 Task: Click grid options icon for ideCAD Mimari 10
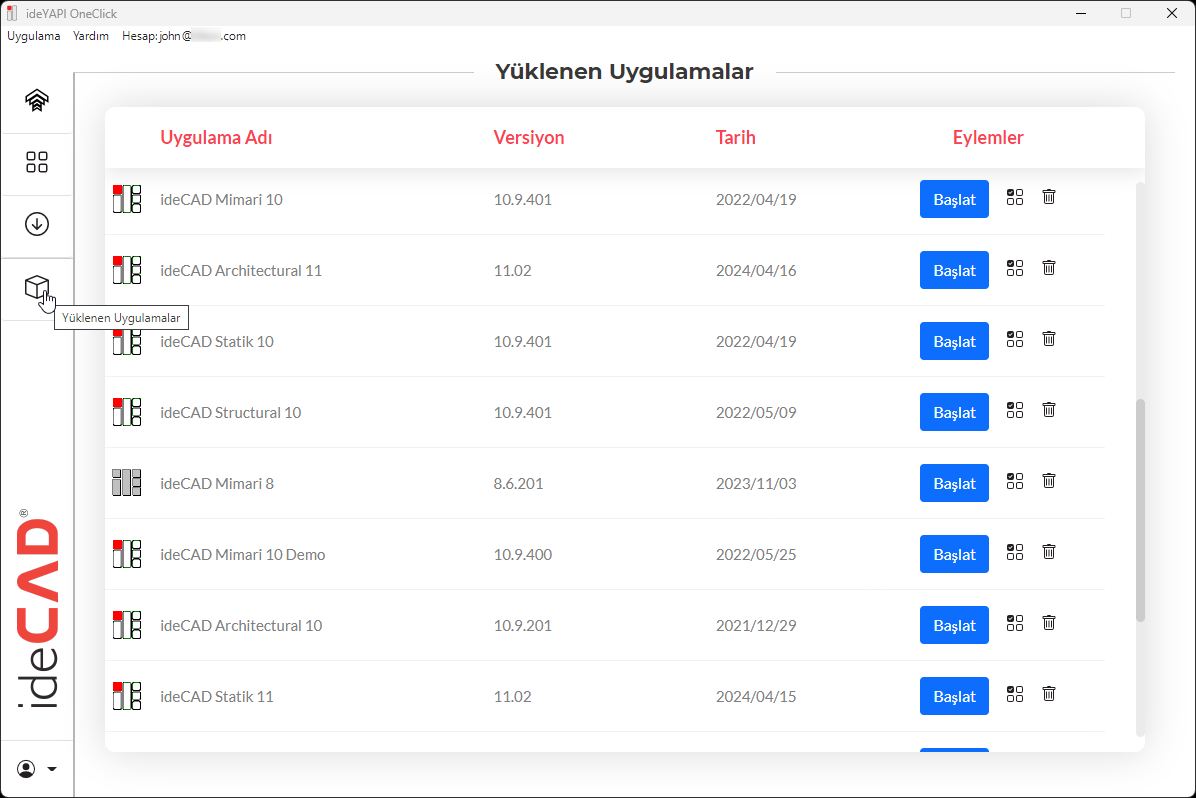1014,197
